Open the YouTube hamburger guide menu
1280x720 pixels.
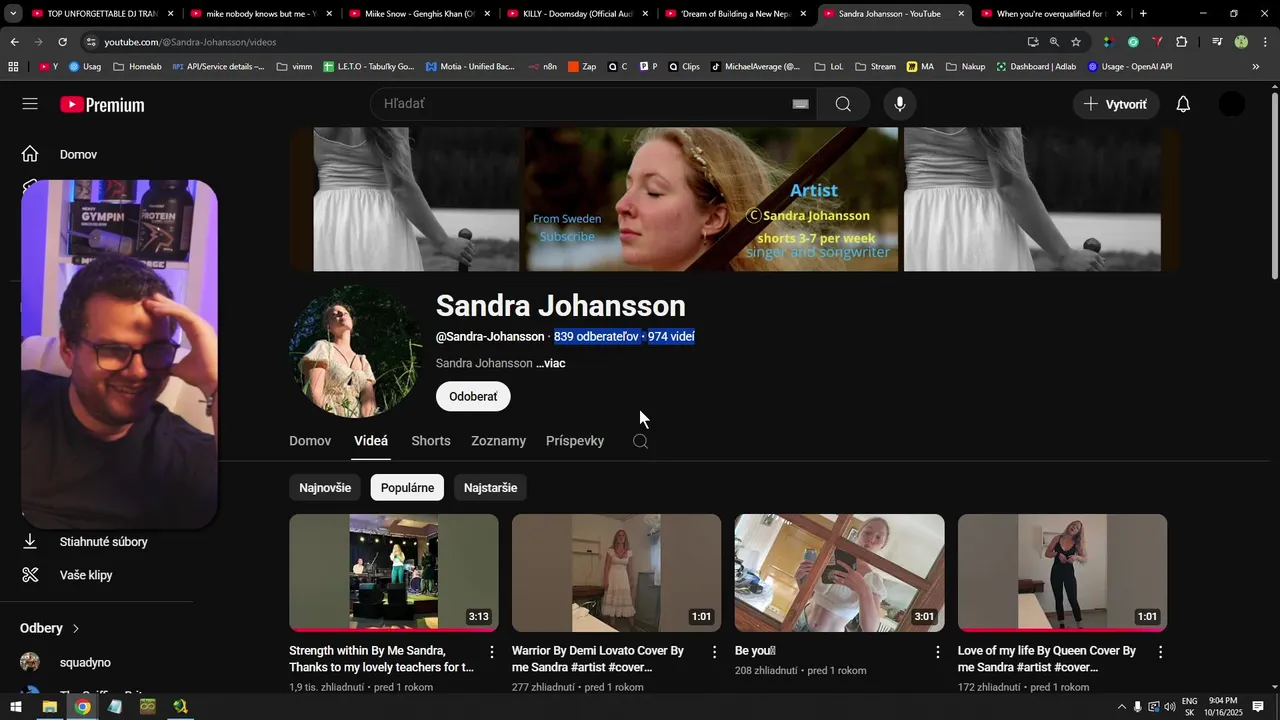[x=30, y=104]
